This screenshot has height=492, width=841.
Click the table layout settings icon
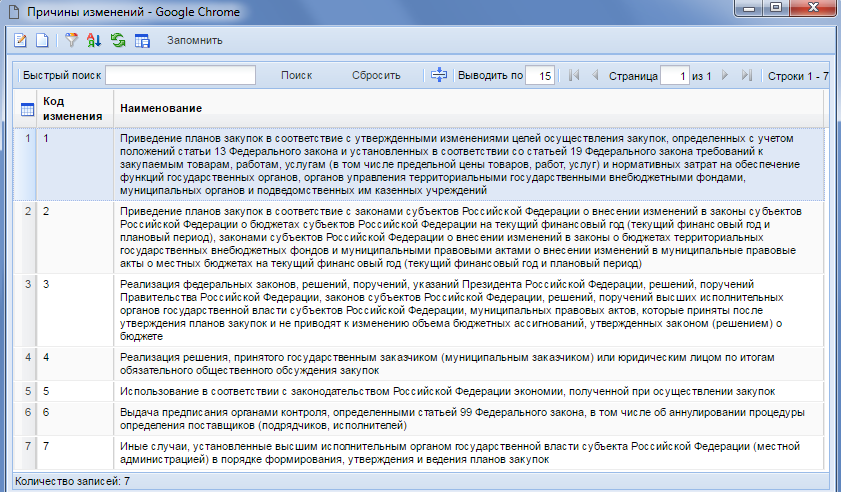pyautogui.click(x=142, y=41)
